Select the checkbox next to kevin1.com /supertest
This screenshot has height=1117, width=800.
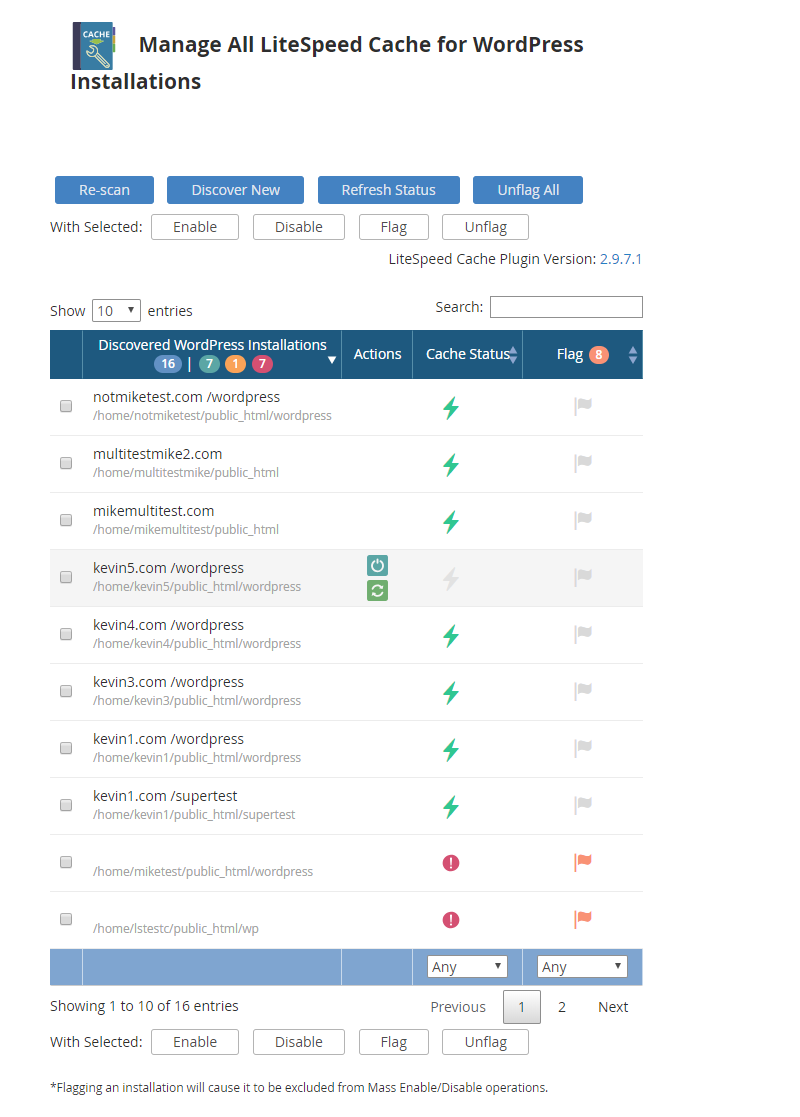click(x=65, y=804)
